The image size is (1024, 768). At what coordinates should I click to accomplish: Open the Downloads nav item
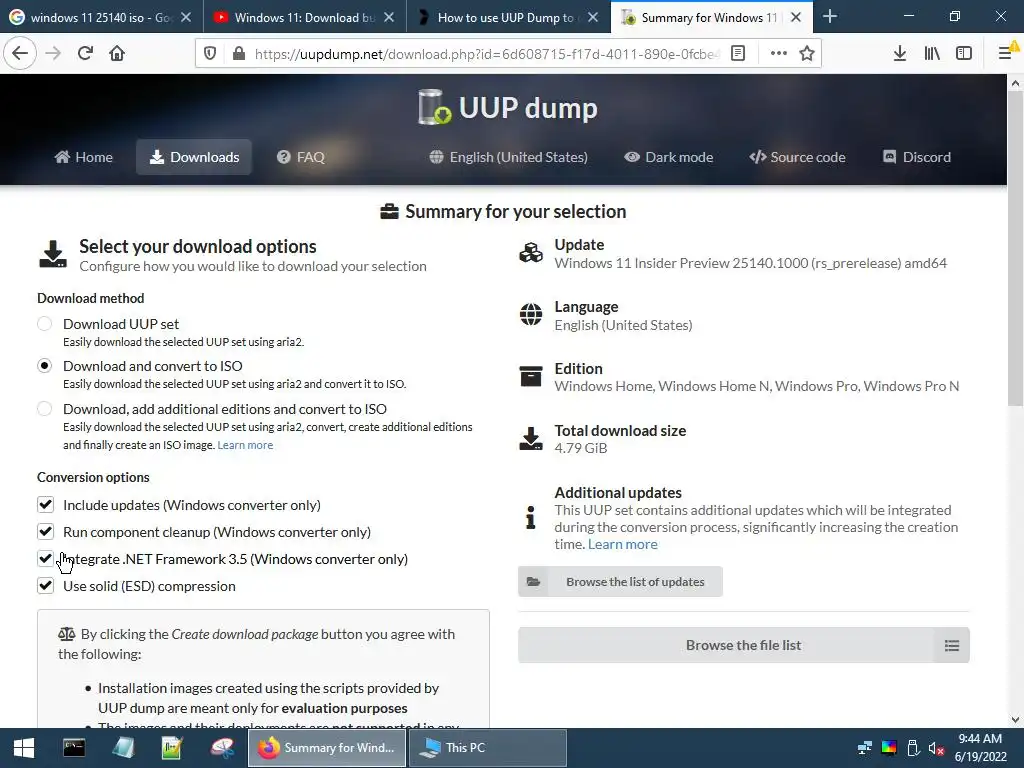click(x=194, y=157)
